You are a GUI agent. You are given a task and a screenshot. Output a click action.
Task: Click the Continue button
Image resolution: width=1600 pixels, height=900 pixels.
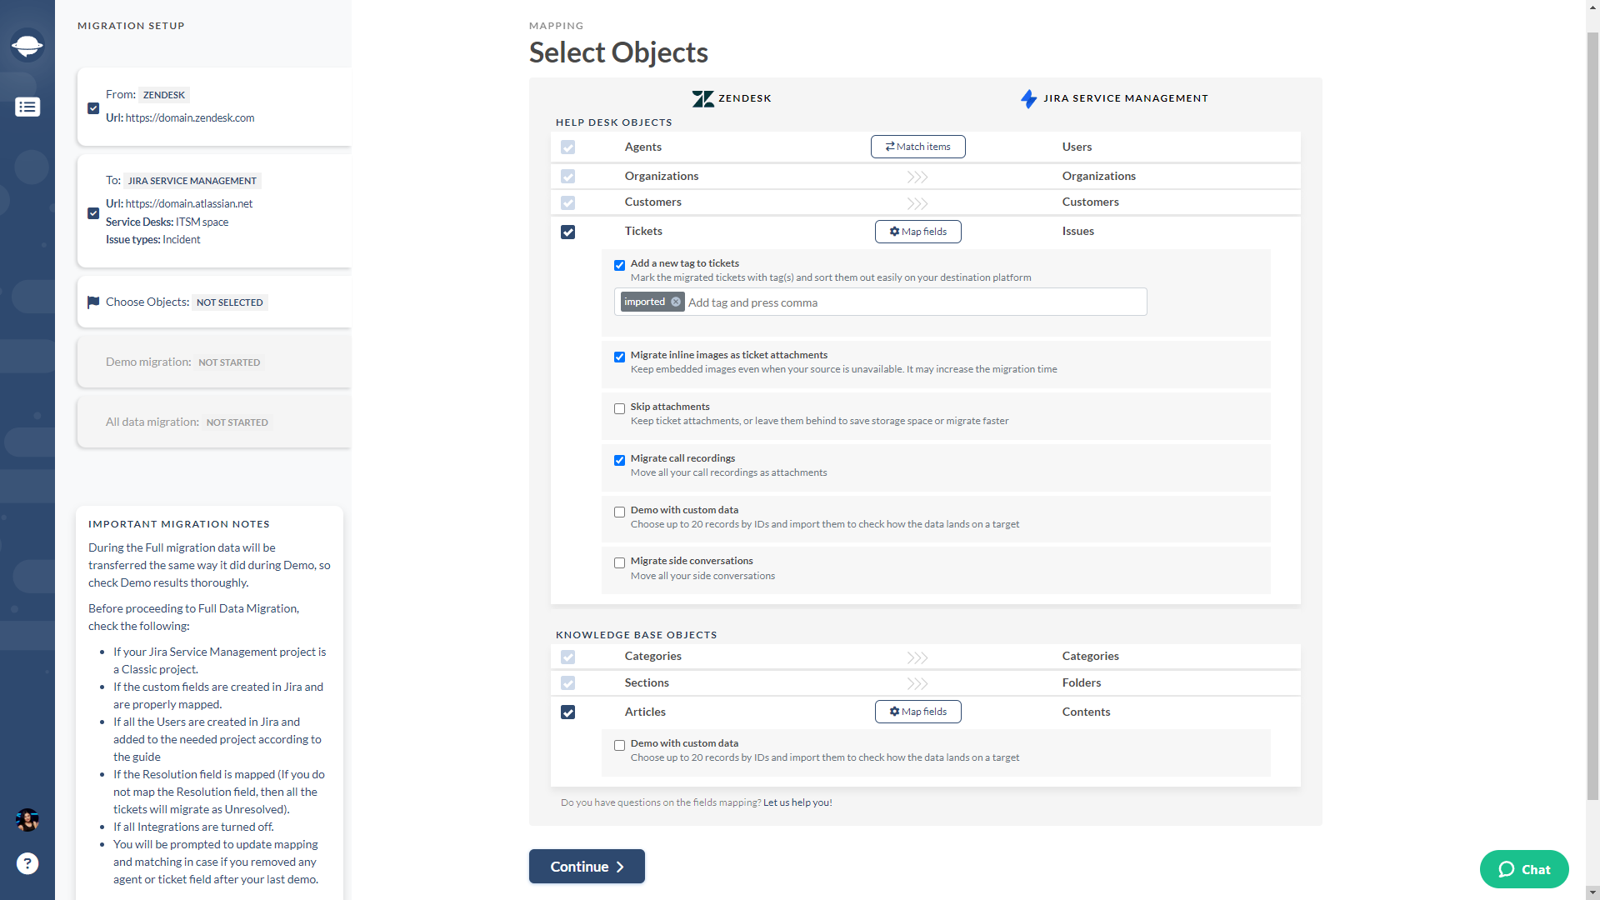[586, 867]
